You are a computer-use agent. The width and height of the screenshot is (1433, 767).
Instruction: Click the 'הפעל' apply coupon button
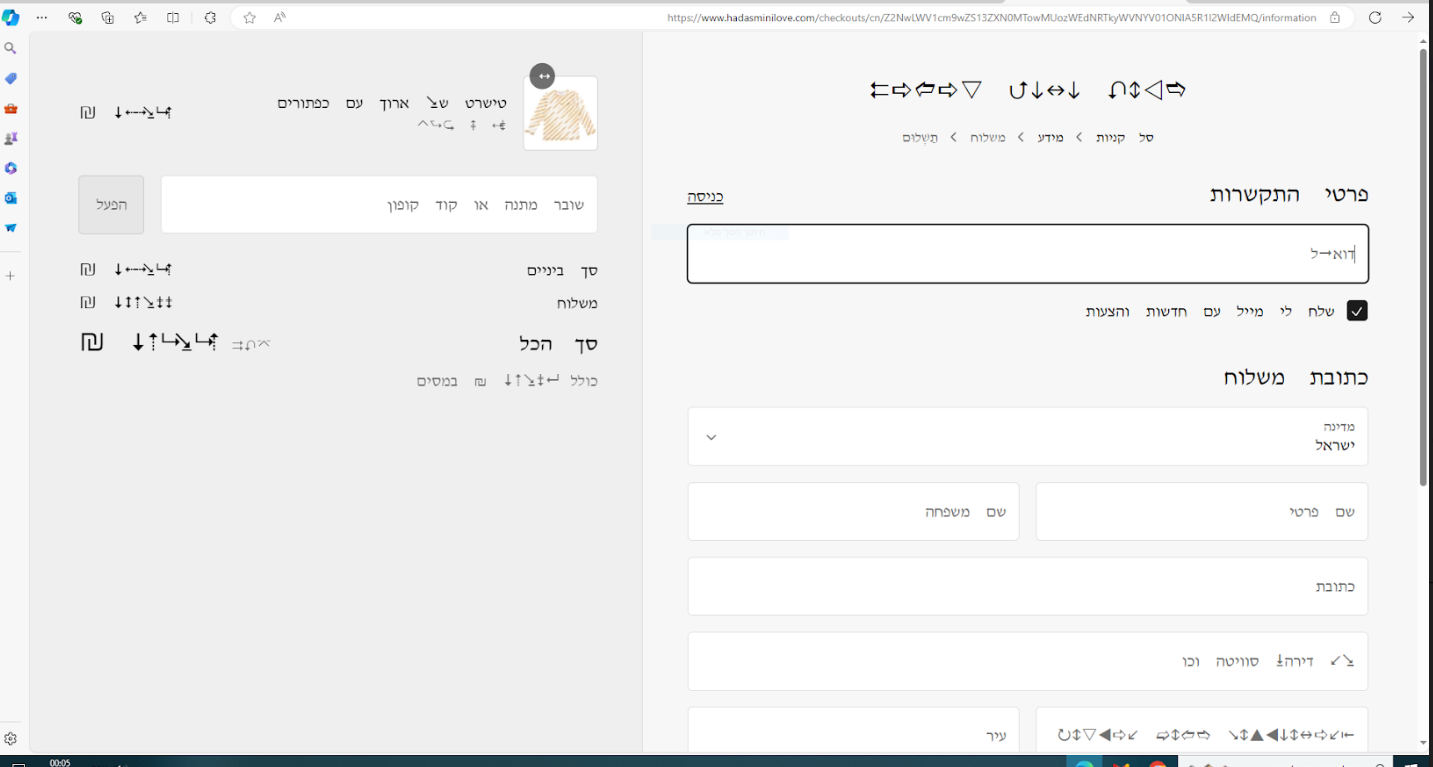tap(111, 205)
